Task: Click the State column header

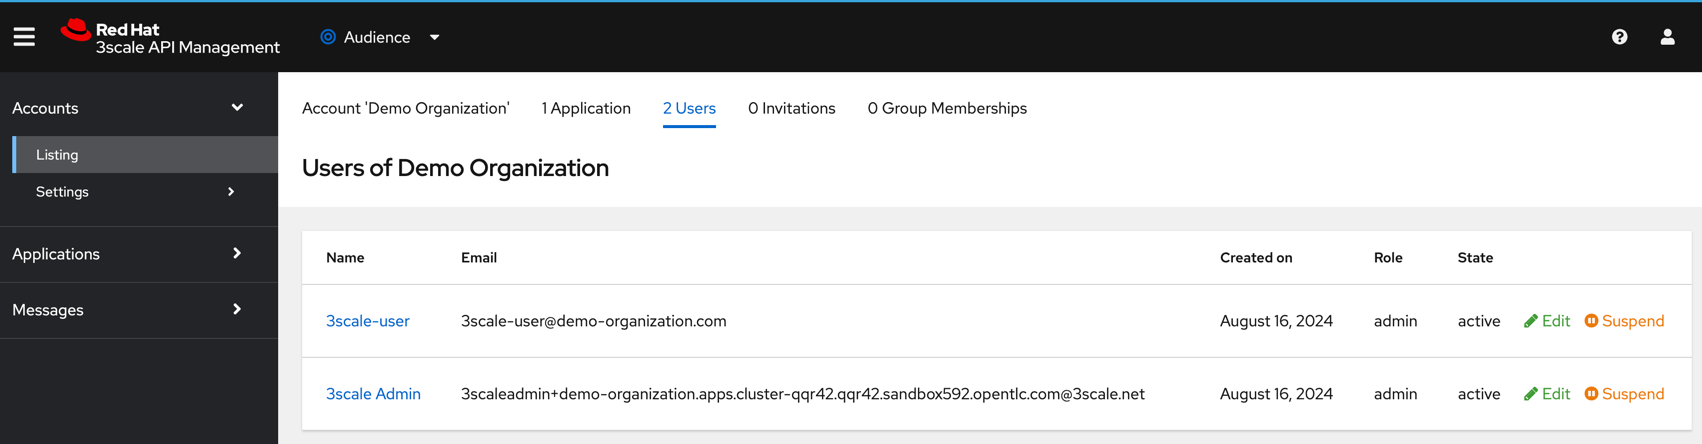Action: pos(1475,258)
